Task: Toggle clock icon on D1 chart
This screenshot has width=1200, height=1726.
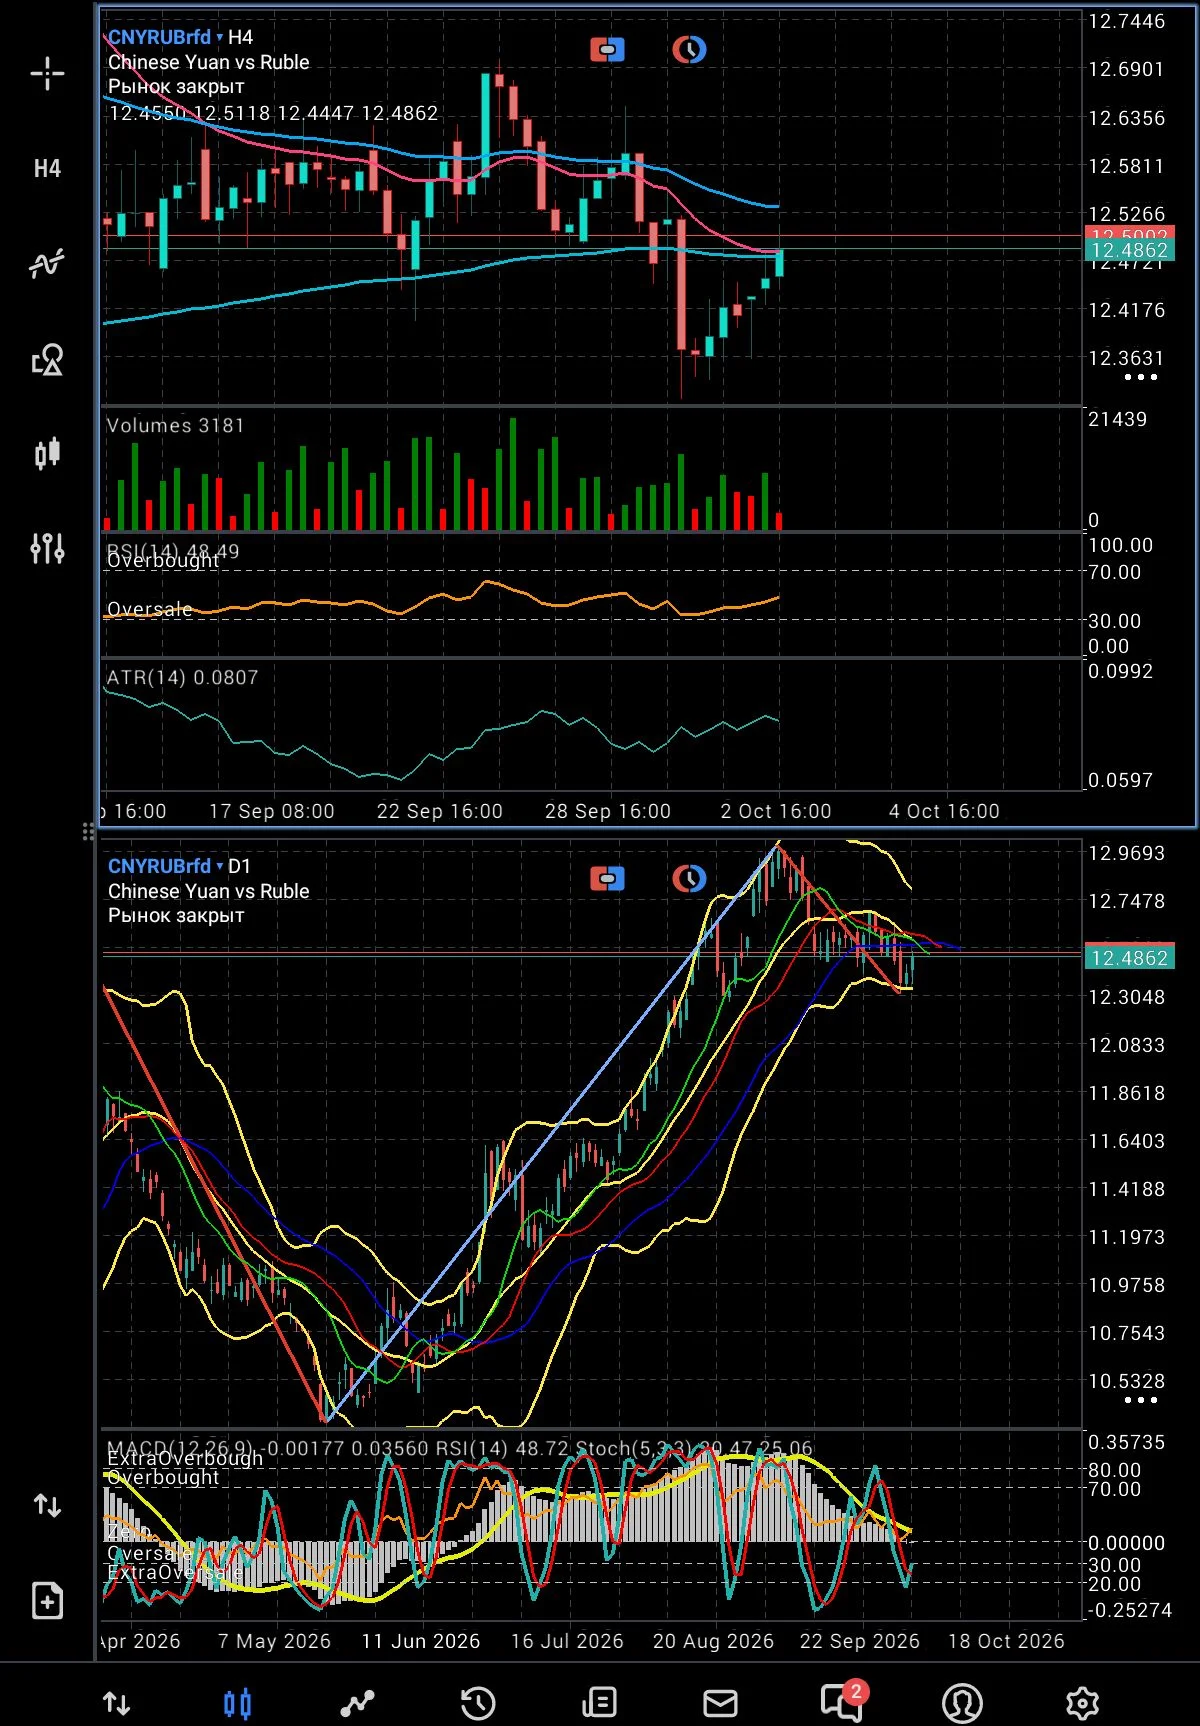Action: coord(689,878)
